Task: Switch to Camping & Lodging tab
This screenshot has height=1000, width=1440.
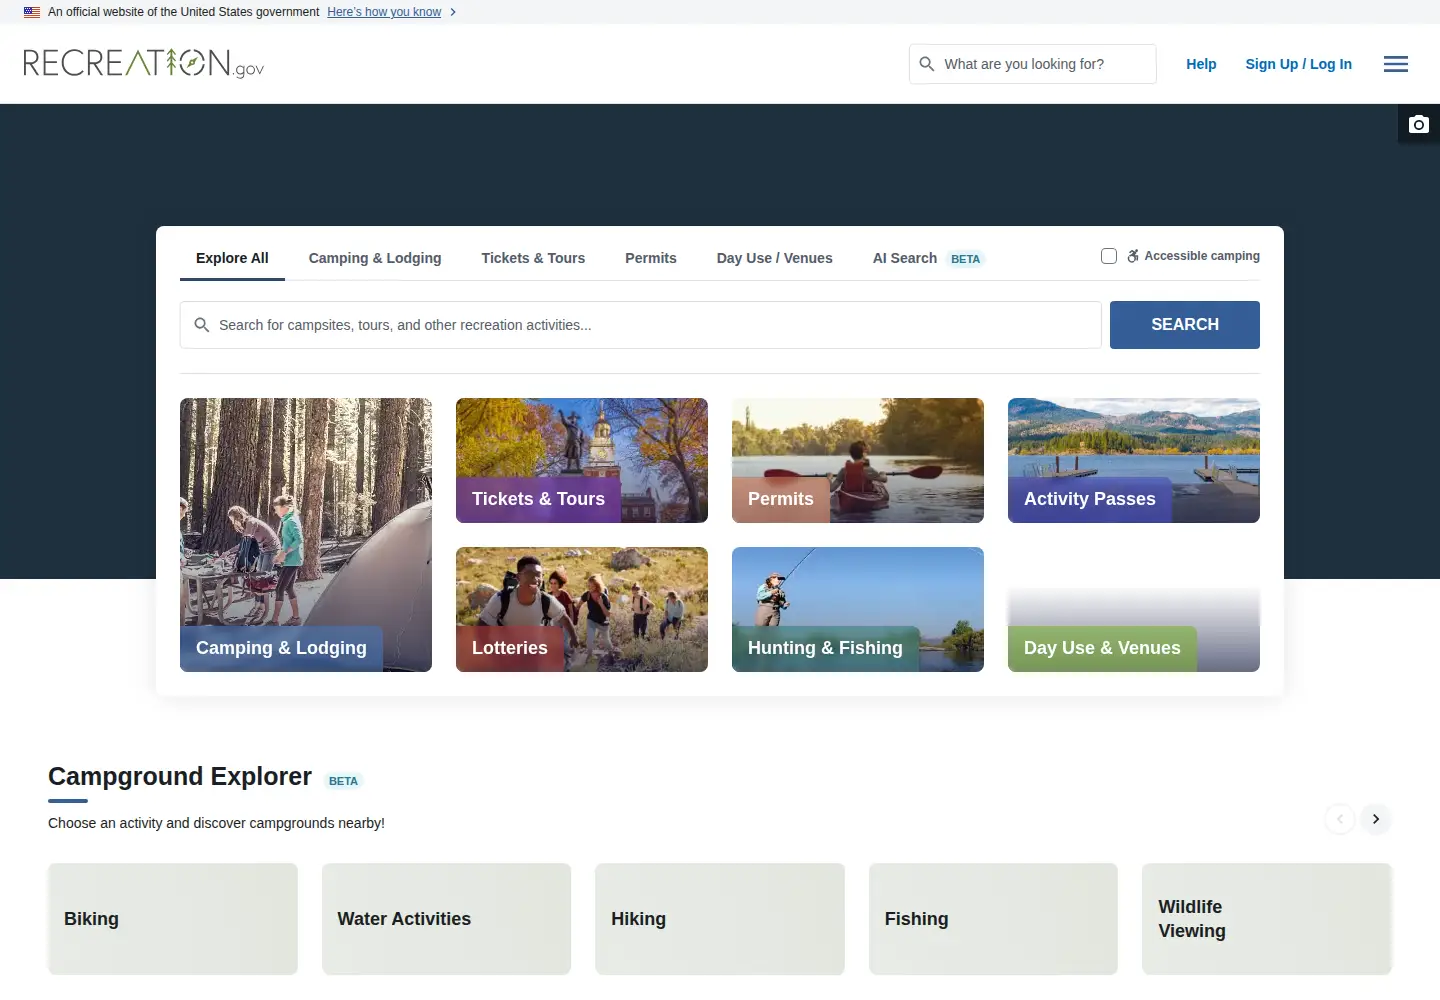Action: click(375, 258)
